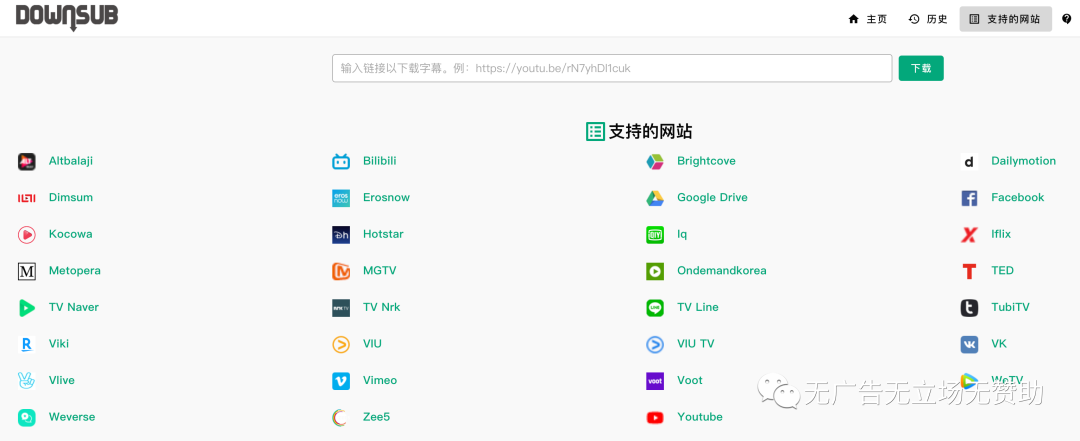Open the Altbalaji link
Screen dimensions: 1080x441
[71, 161]
